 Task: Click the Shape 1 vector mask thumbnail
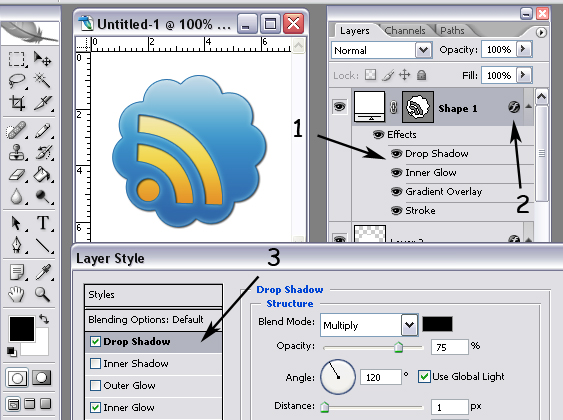418,107
